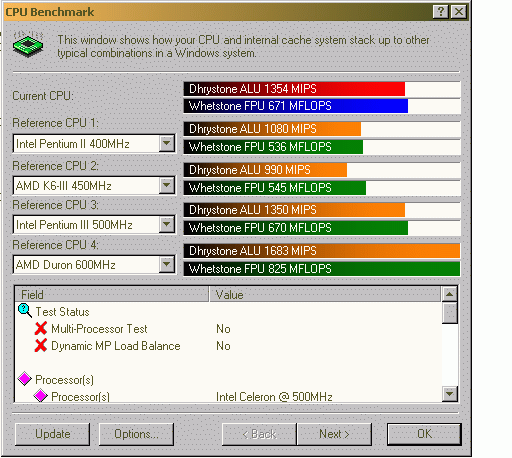Click the Field column header
This screenshot has height=458, width=512.
pyautogui.click(x=112, y=294)
